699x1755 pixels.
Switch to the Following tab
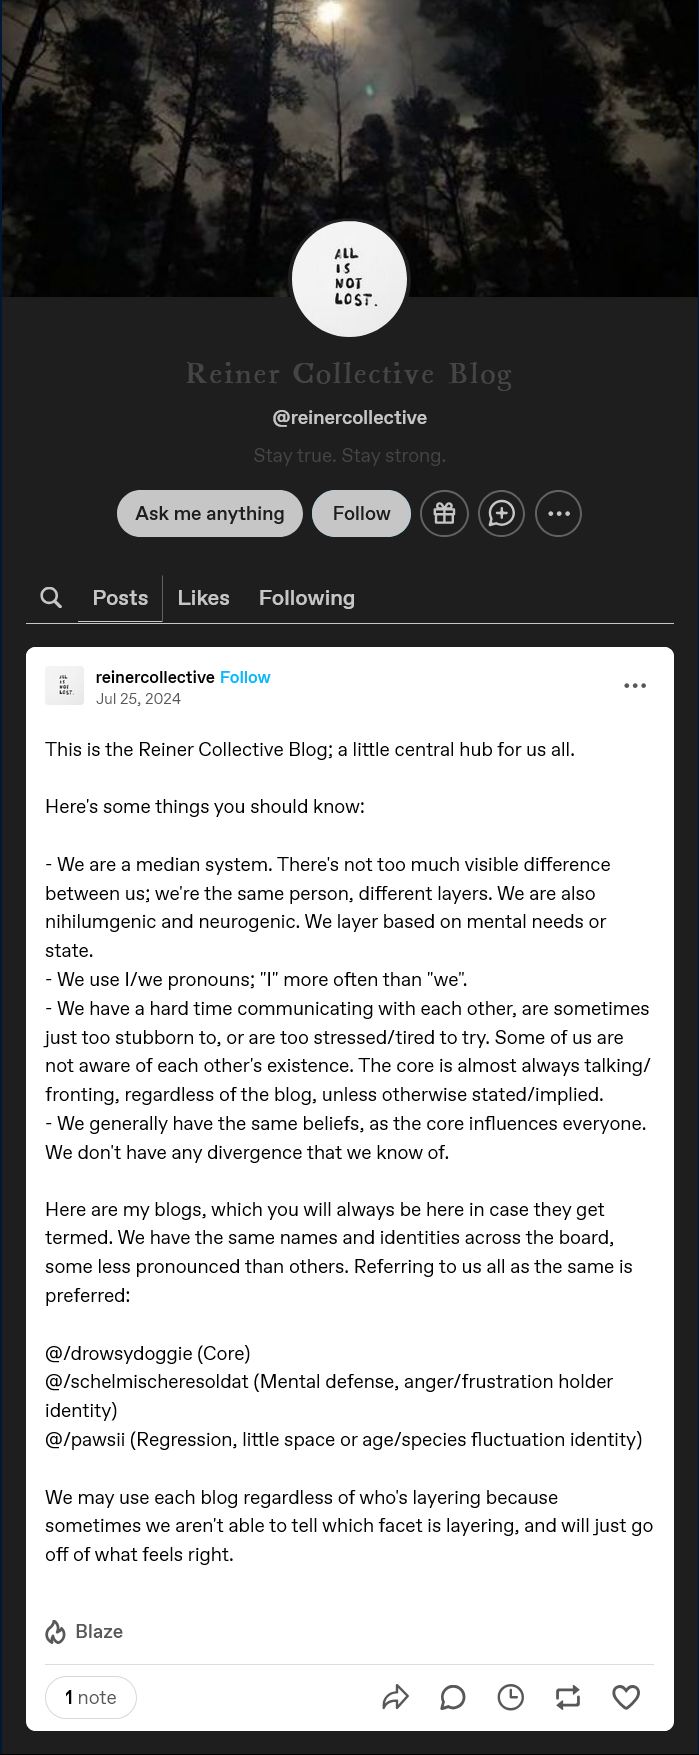307,598
